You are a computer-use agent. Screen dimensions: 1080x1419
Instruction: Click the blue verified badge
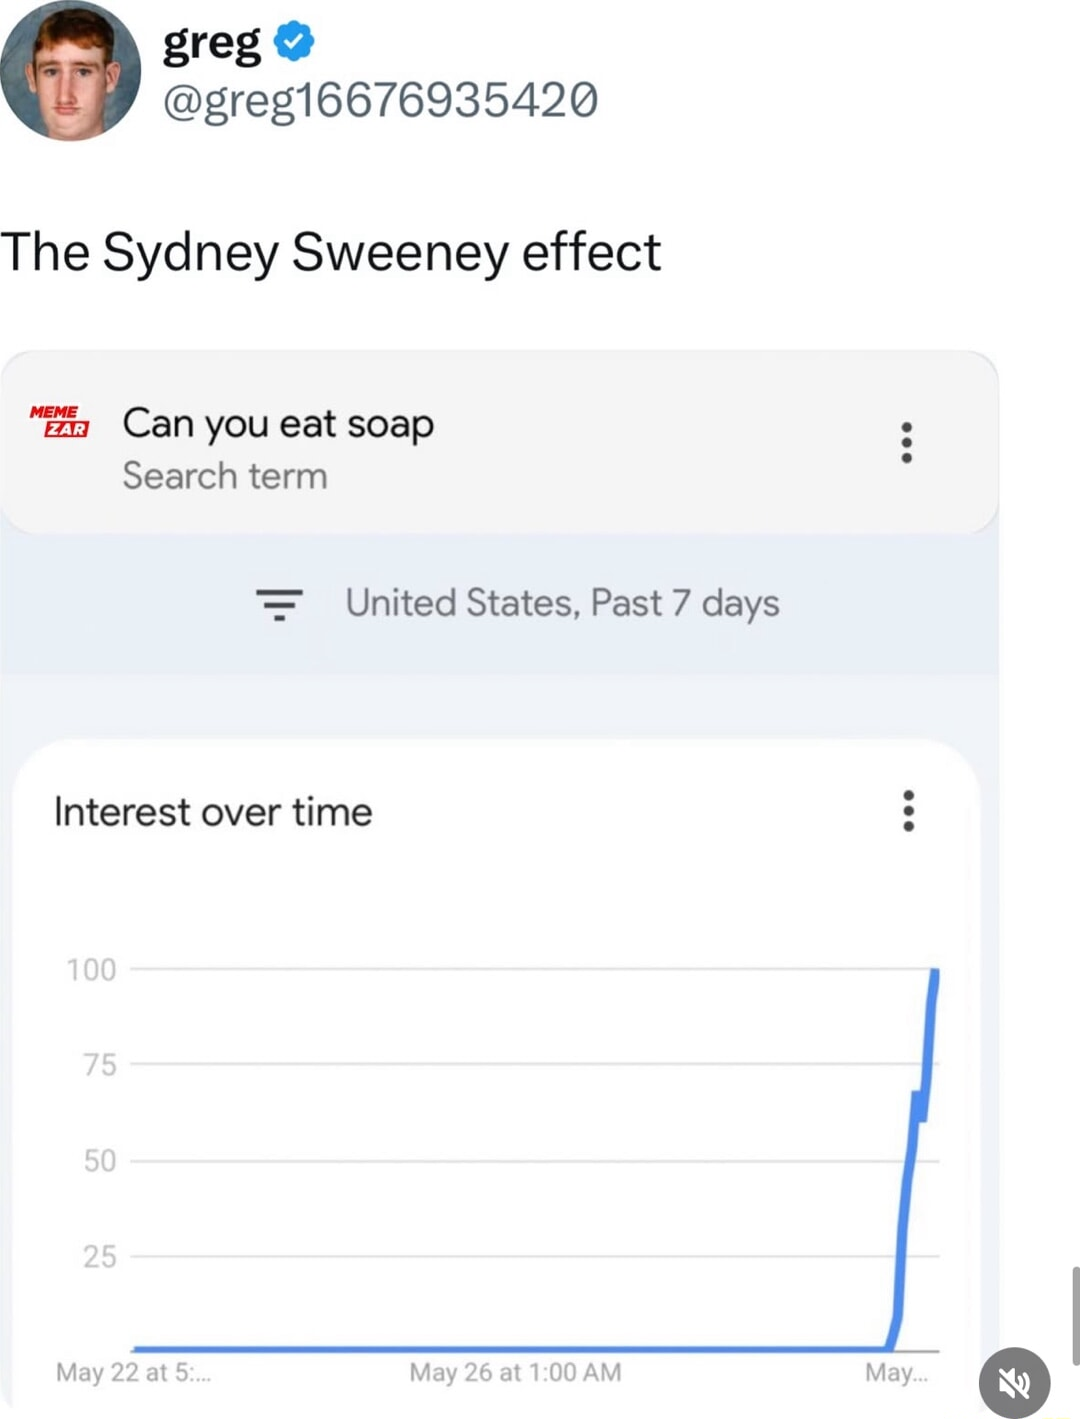pos(294,41)
